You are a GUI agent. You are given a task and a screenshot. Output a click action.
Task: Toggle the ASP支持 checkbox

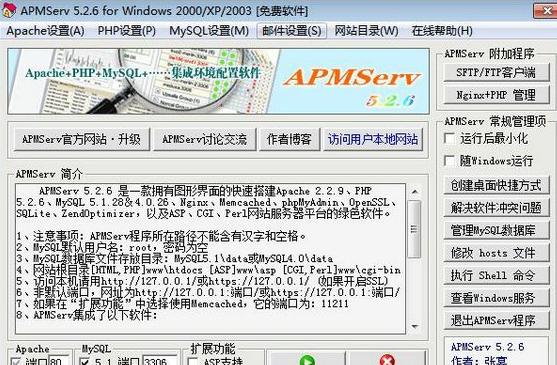[193, 362]
